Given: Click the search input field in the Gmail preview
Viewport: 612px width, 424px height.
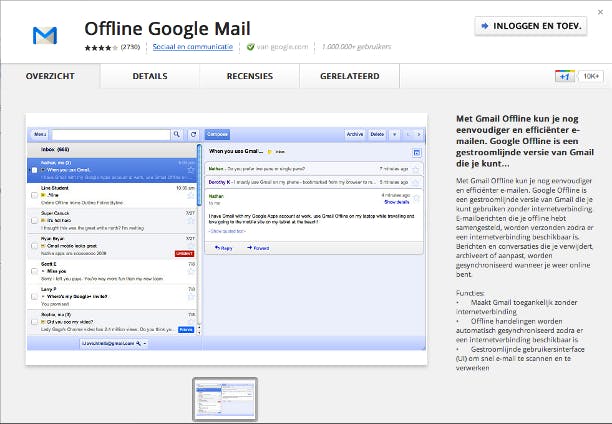Looking at the screenshot, I should [111, 134].
